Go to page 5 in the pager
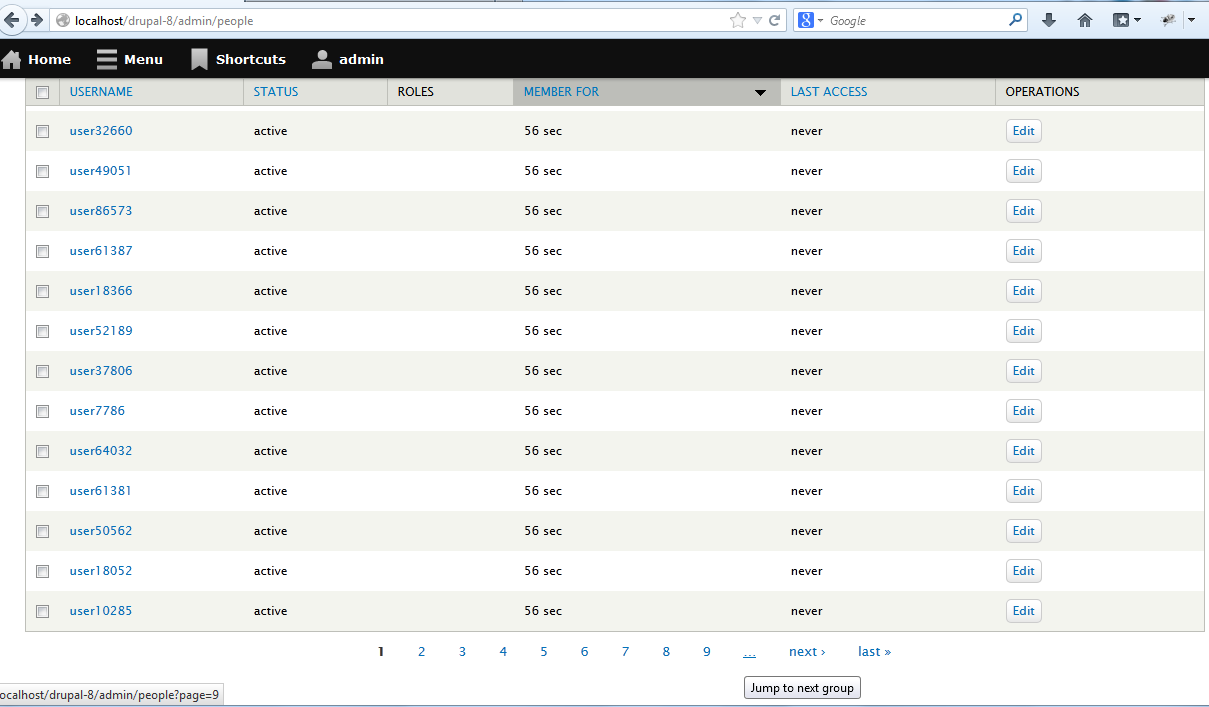 (544, 652)
